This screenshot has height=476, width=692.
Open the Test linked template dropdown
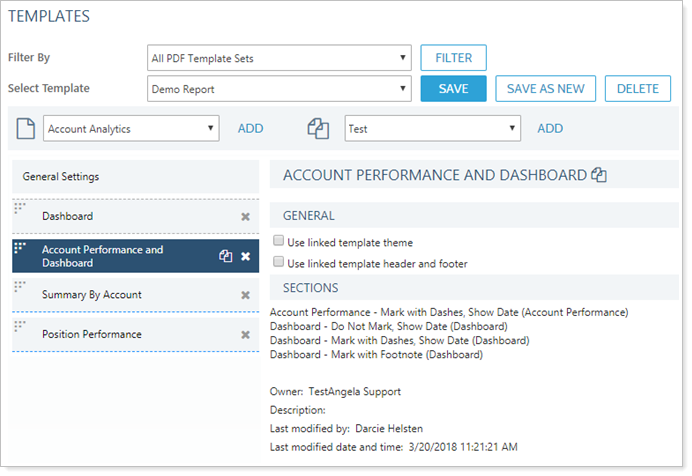click(x=432, y=128)
